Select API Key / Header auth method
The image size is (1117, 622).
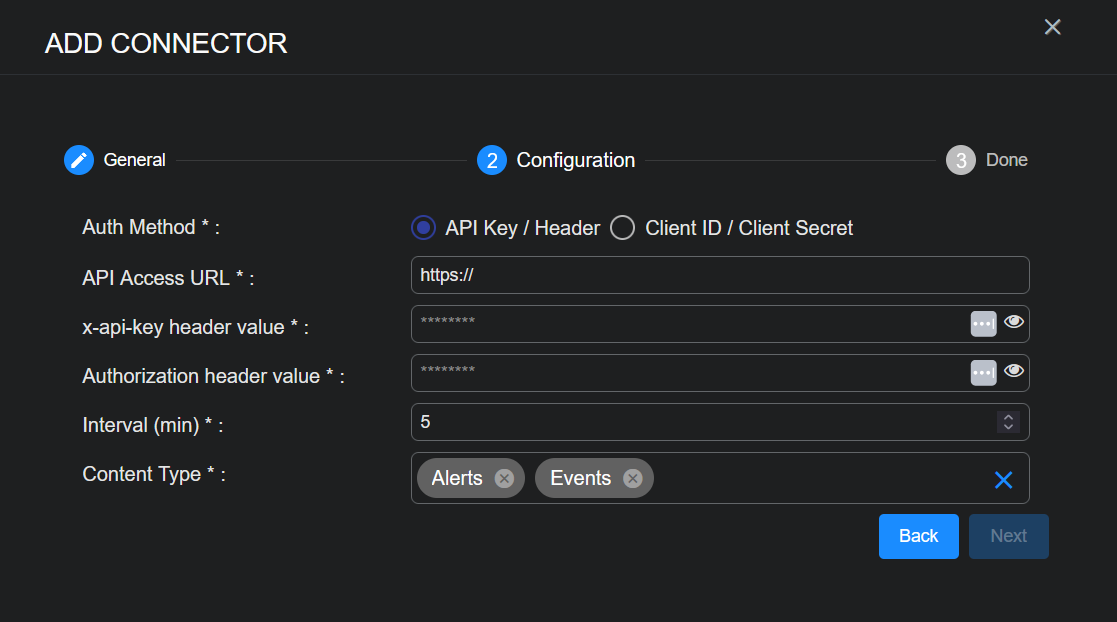424,228
